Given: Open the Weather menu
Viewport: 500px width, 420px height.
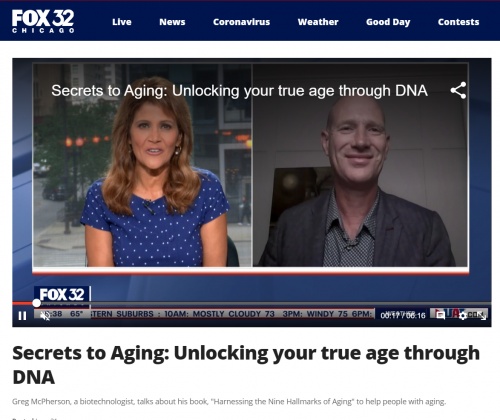Looking at the screenshot, I should pos(318,22).
